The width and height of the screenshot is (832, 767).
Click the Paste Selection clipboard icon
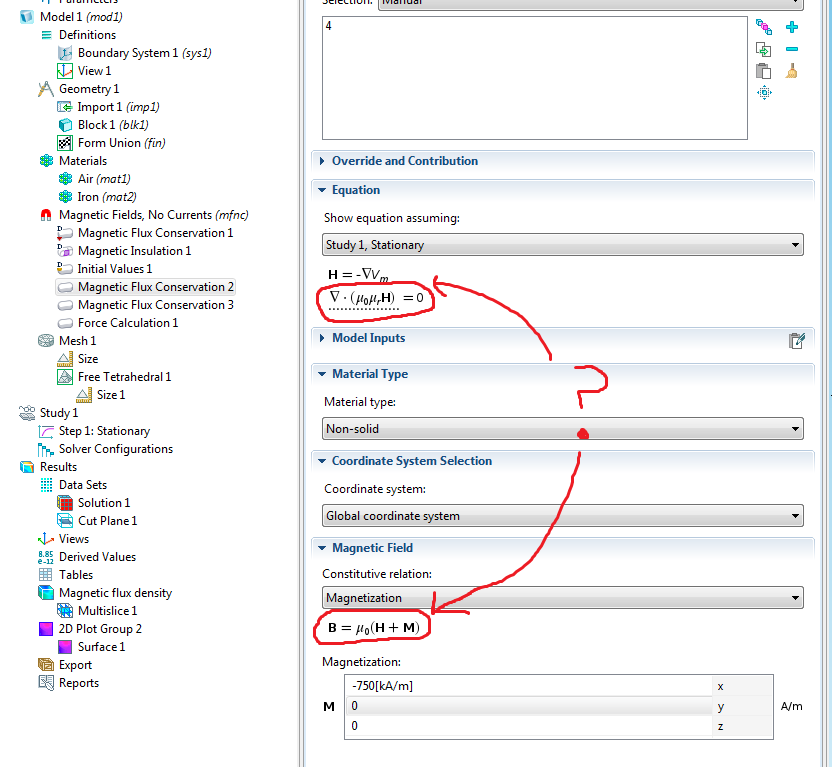point(764,71)
